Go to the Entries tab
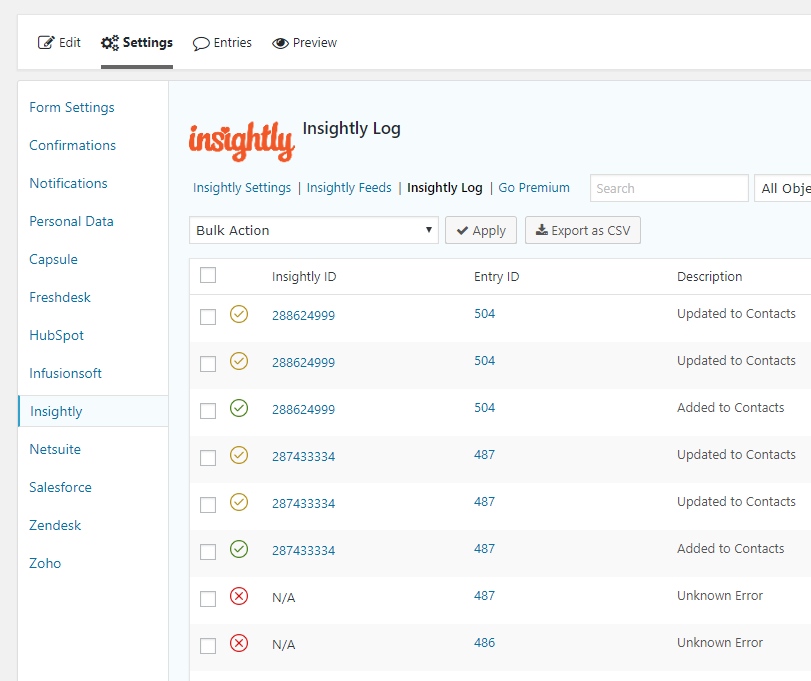811x681 pixels. point(222,43)
